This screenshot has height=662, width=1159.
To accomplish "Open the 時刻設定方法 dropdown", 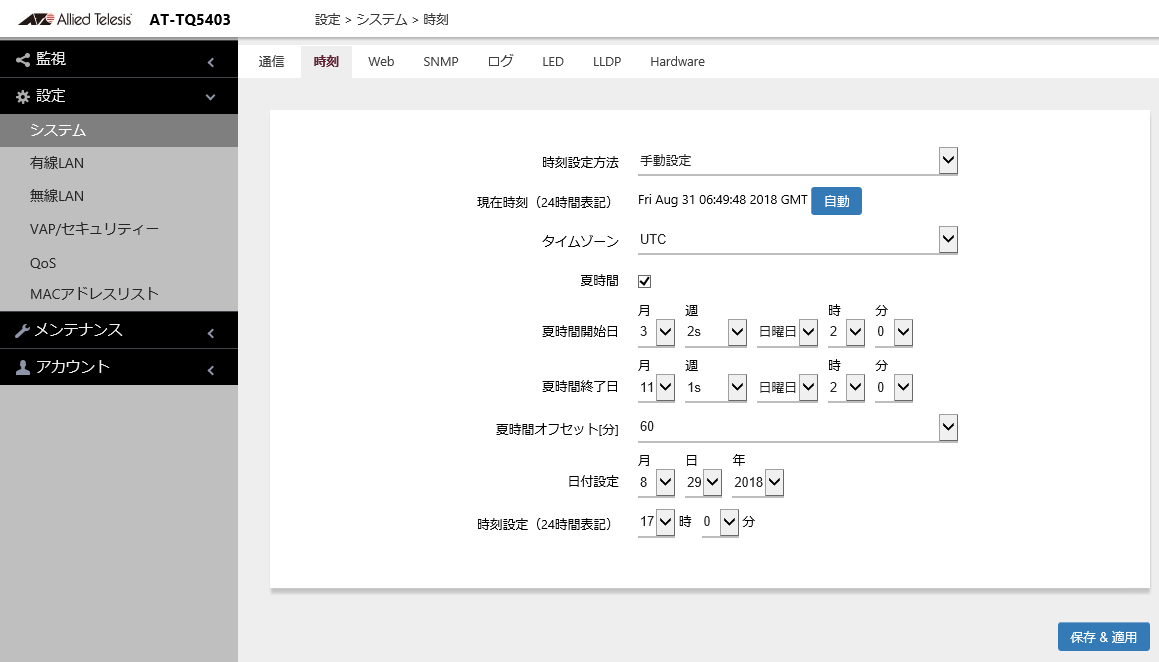I will (948, 161).
